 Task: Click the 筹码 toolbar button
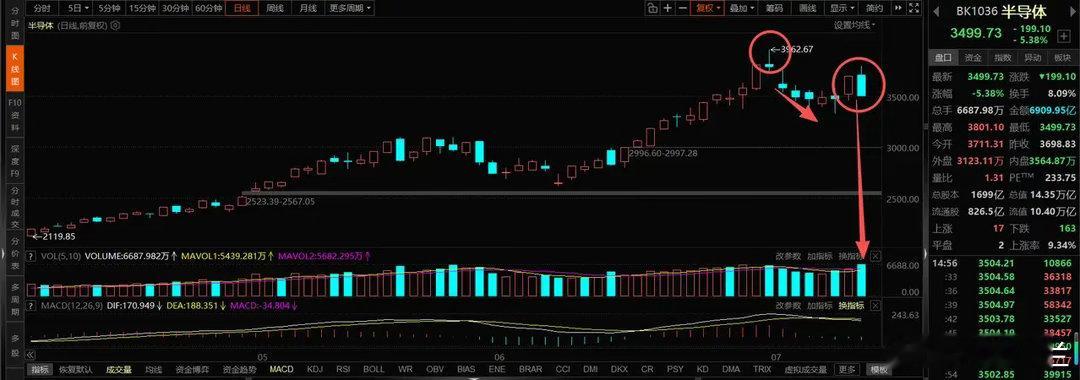774,8
